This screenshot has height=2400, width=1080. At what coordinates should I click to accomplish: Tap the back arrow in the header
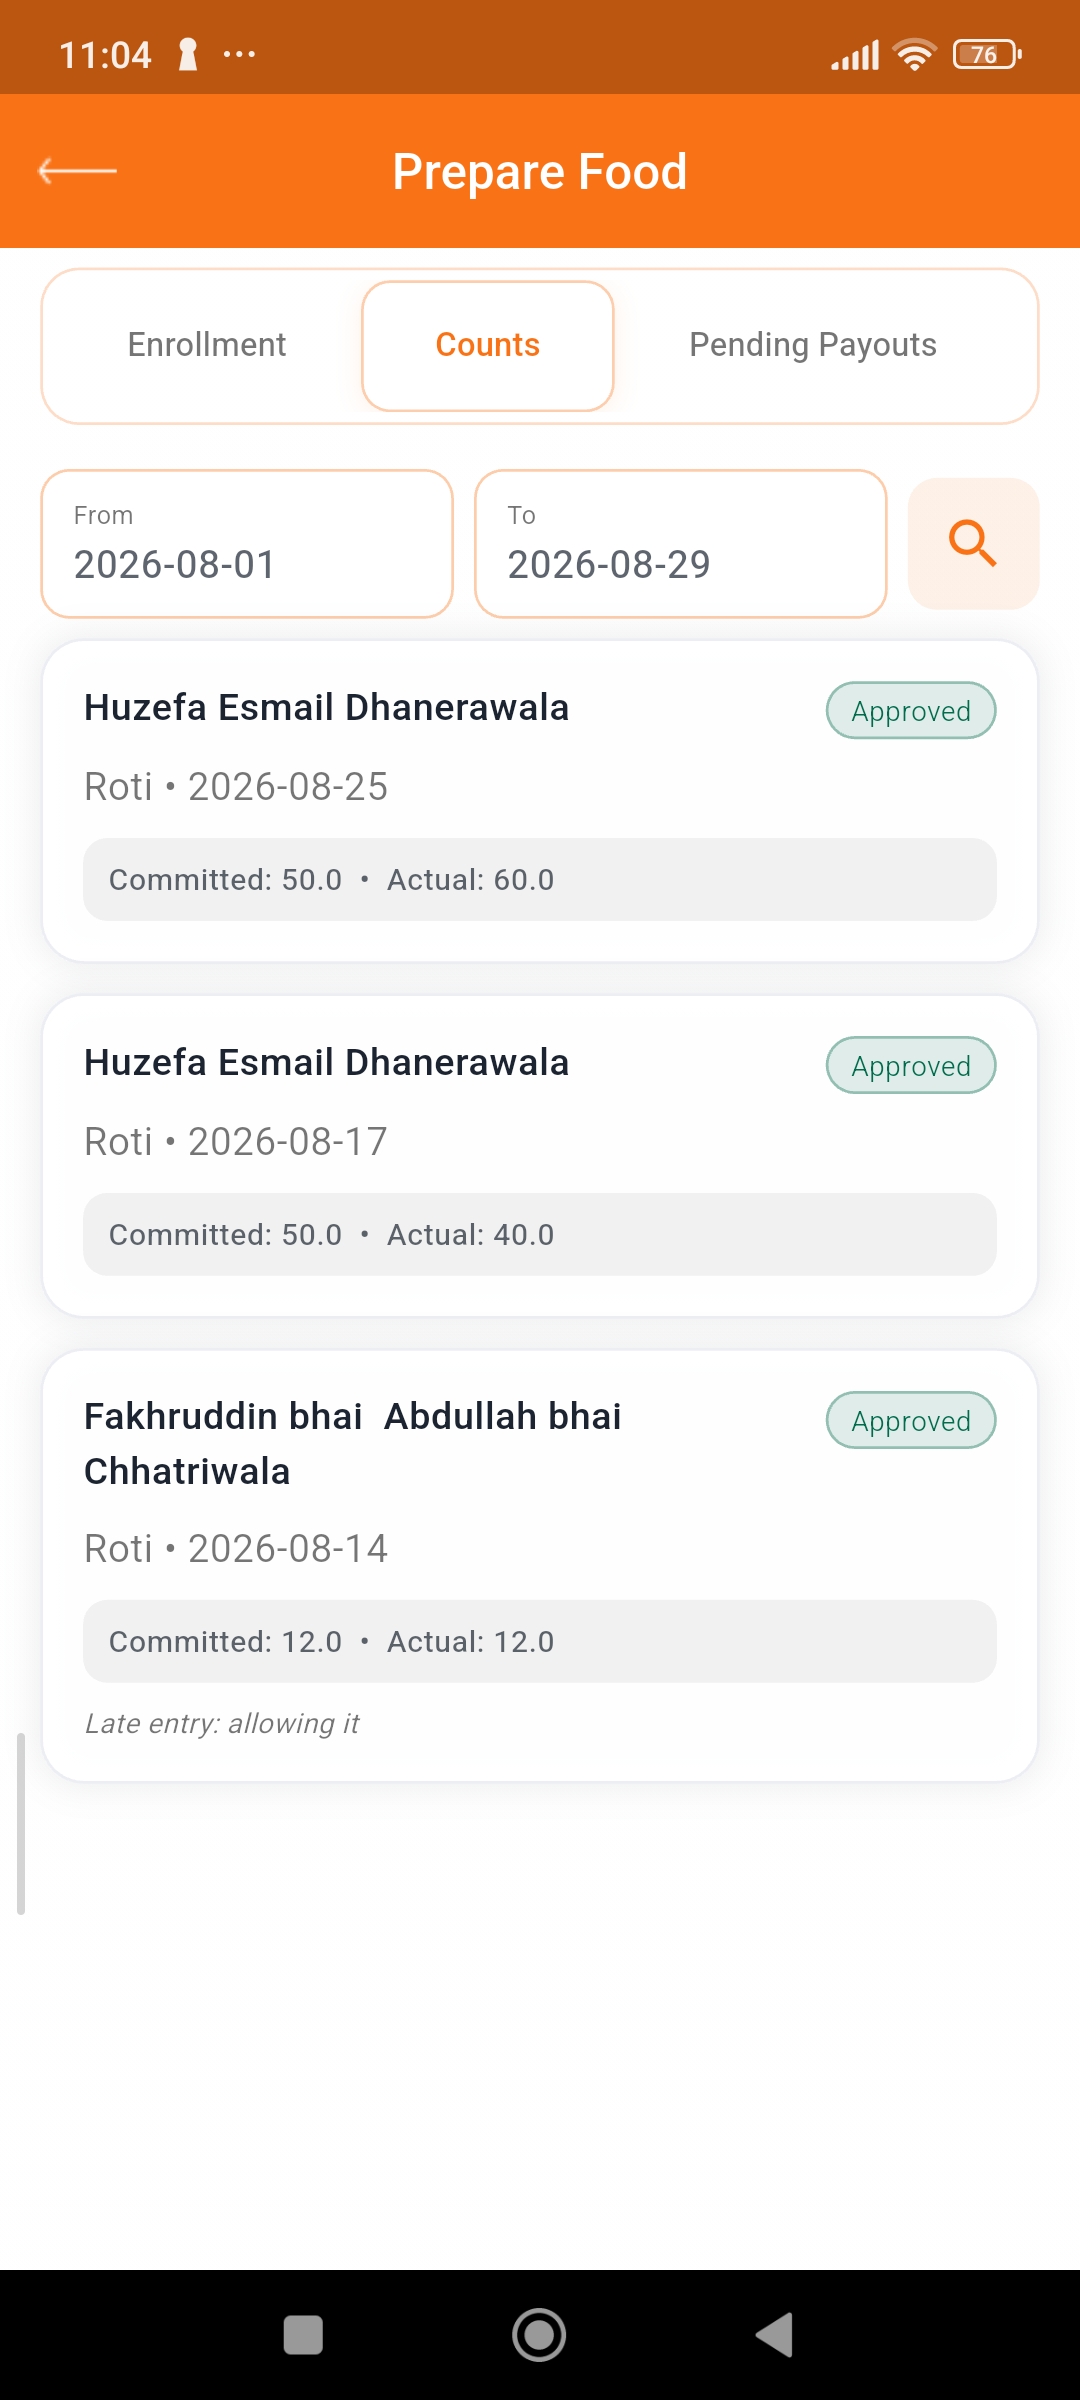pyautogui.click(x=77, y=171)
